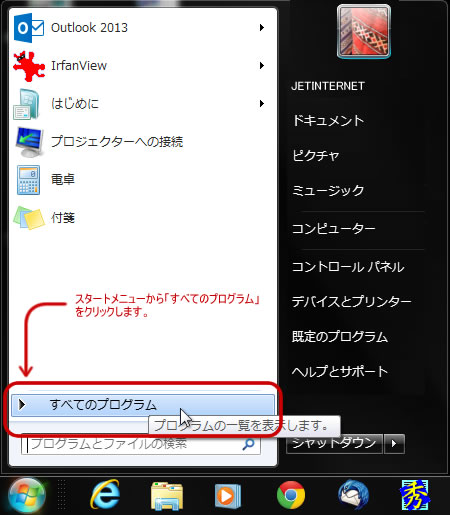The height and width of the screenshot is (515, 450).
Task: Expand Outlook 2013 jump list arrow
Action: pyautogui.click(x=262, y=27)
